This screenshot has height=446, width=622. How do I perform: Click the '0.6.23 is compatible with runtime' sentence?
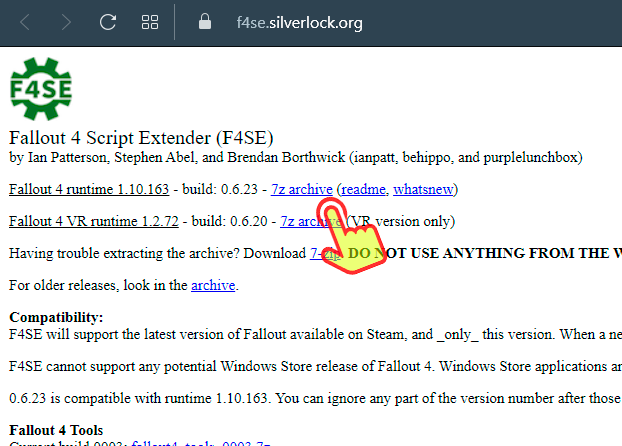point(315,398)
